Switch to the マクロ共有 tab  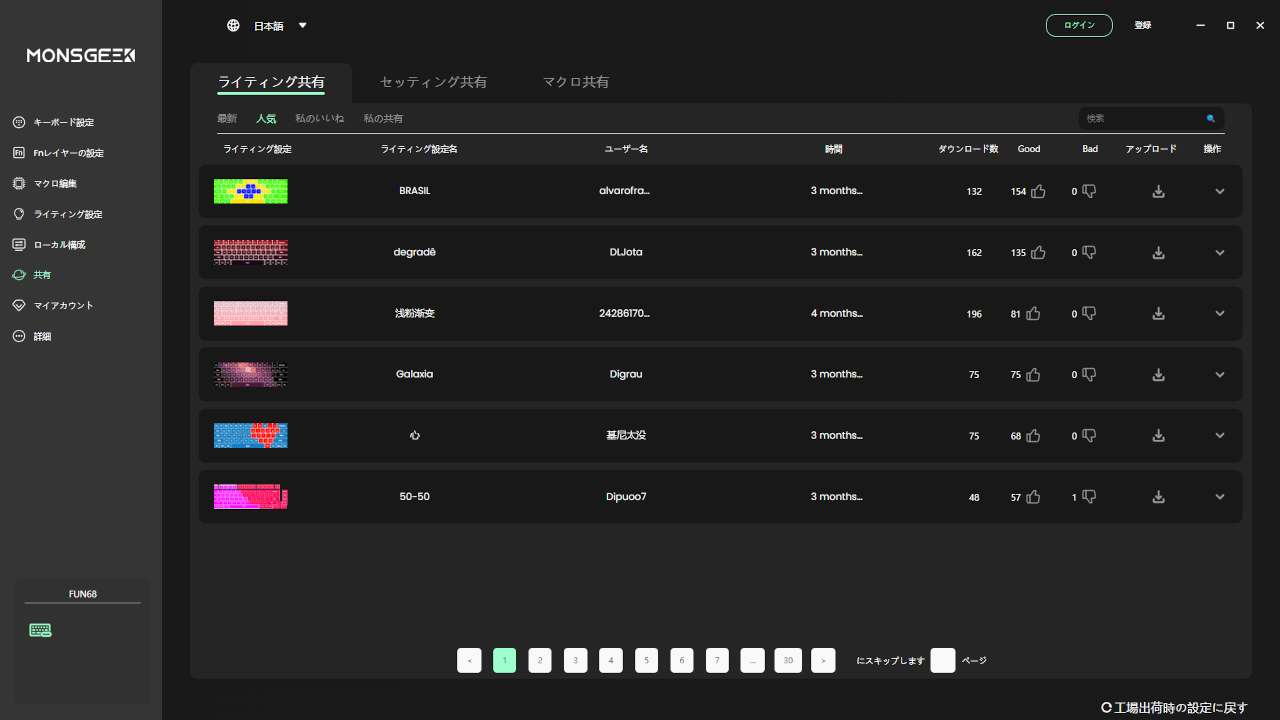pos(575,82)
